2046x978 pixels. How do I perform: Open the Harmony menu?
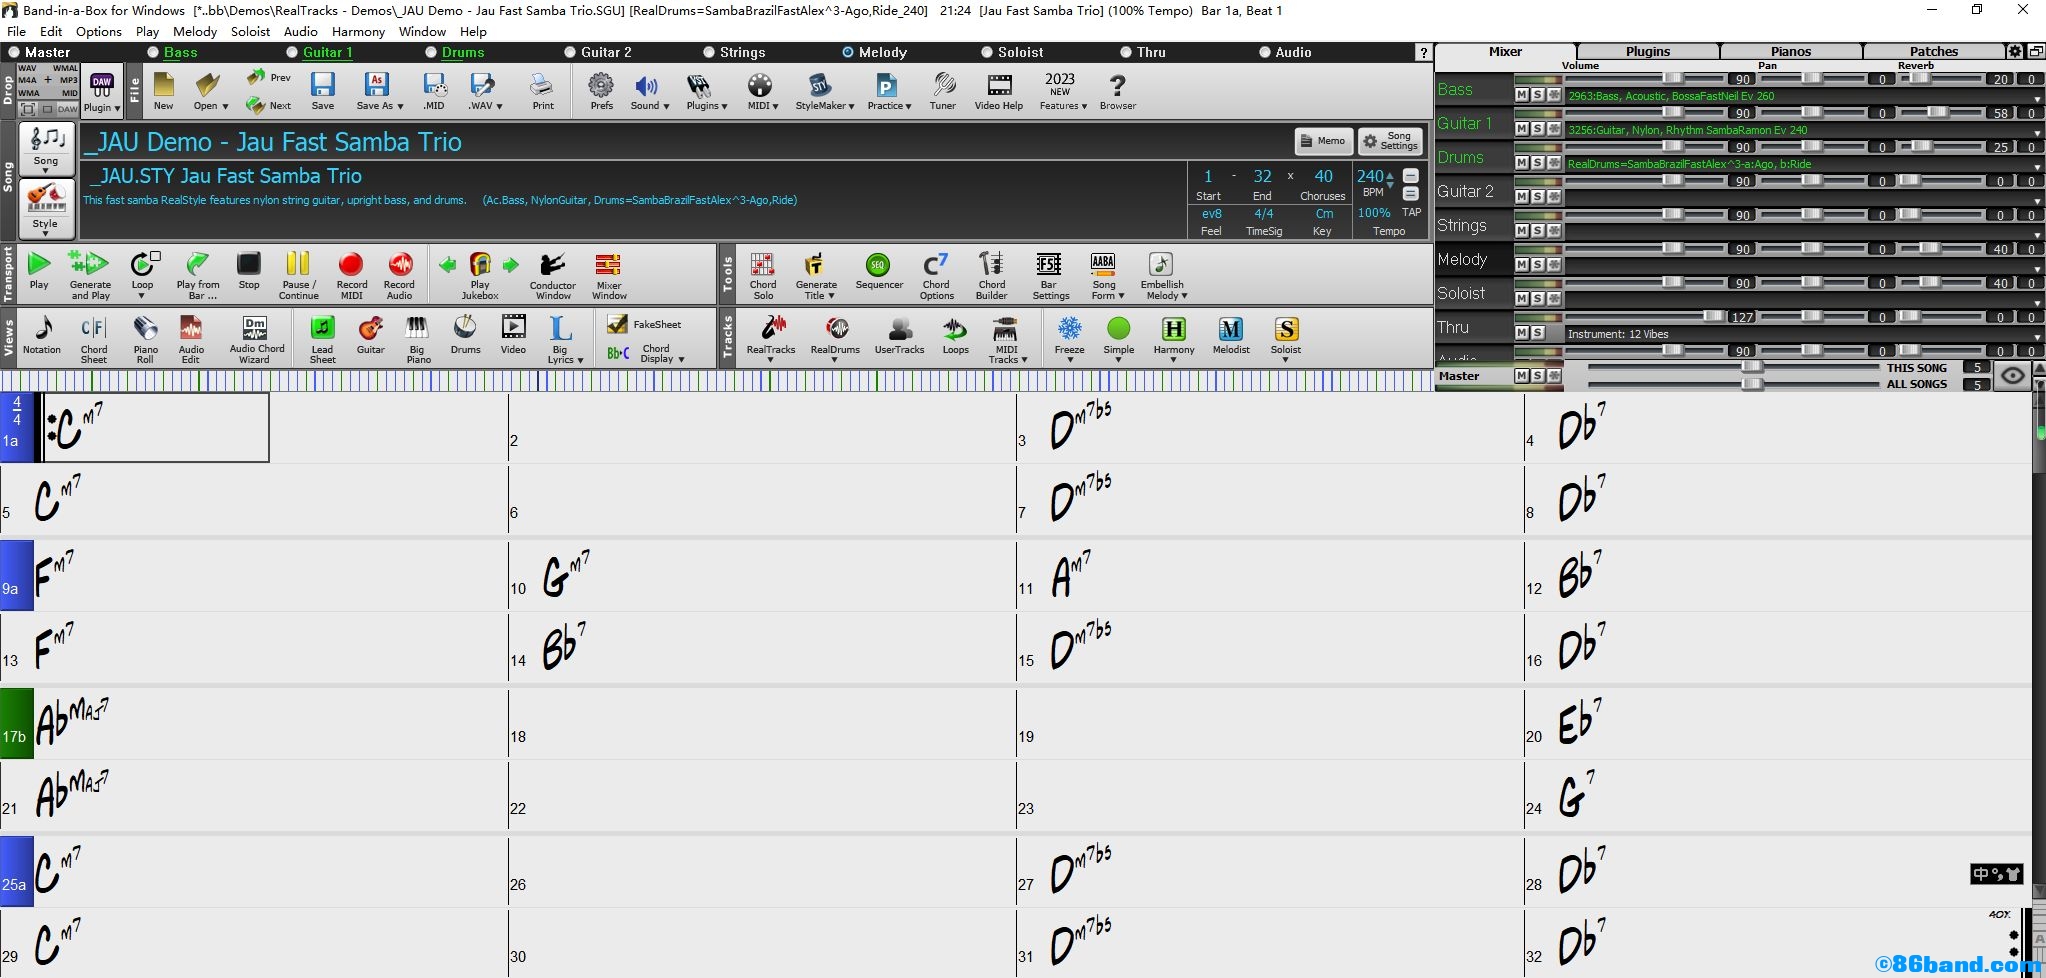358,31
